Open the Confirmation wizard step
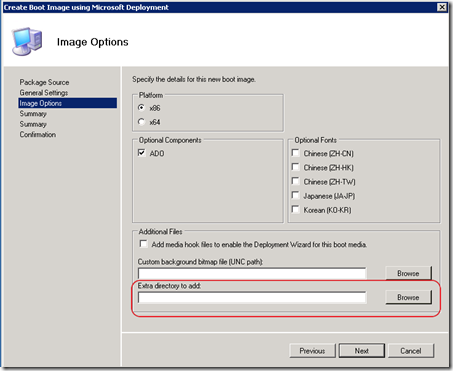 point(38,134)
